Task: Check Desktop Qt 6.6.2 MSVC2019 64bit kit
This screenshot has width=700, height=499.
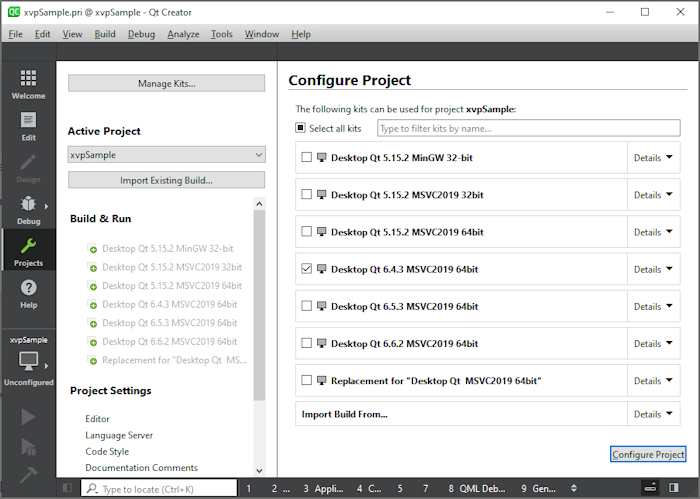Action: [x=306, y=343]
